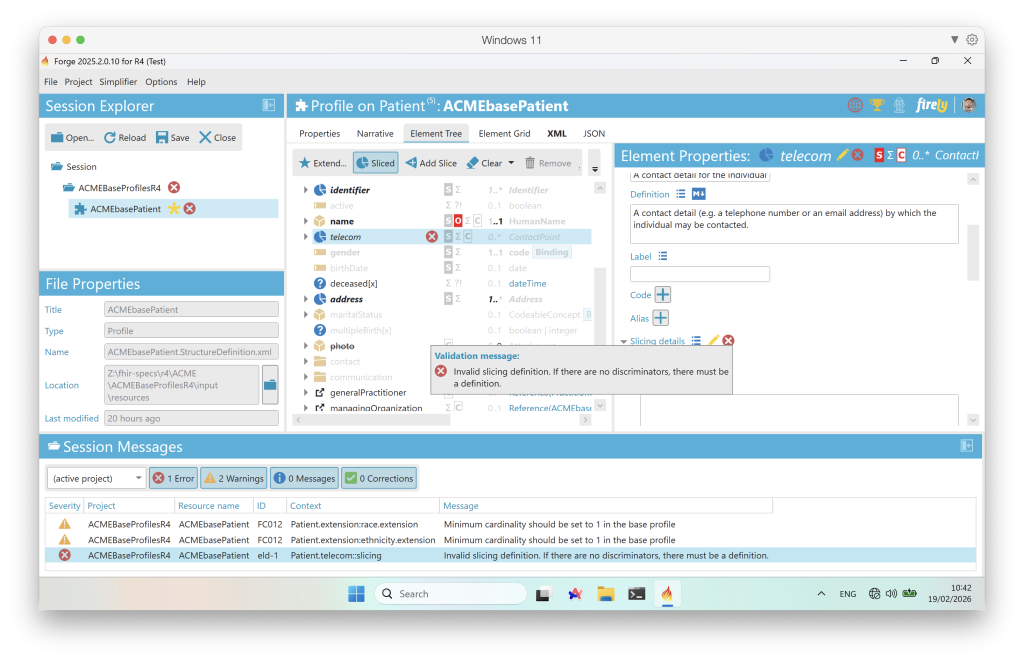Click the list icon next to Definition label
Image resolution: width=1024 pixels, height=662 pixels.
(680, 194)
